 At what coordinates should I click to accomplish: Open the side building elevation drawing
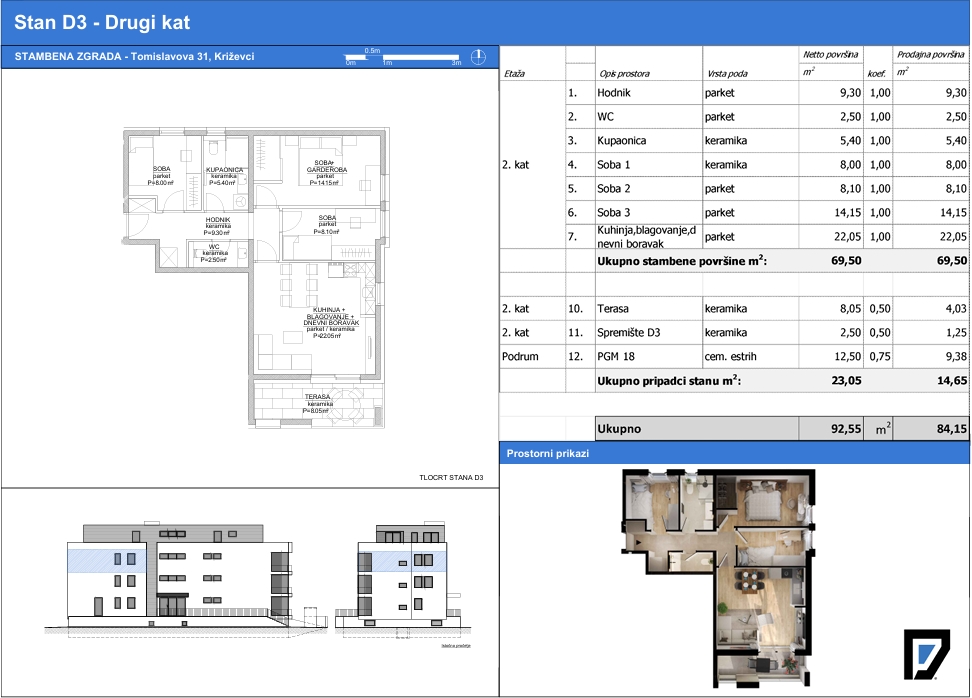pos(403,579)
